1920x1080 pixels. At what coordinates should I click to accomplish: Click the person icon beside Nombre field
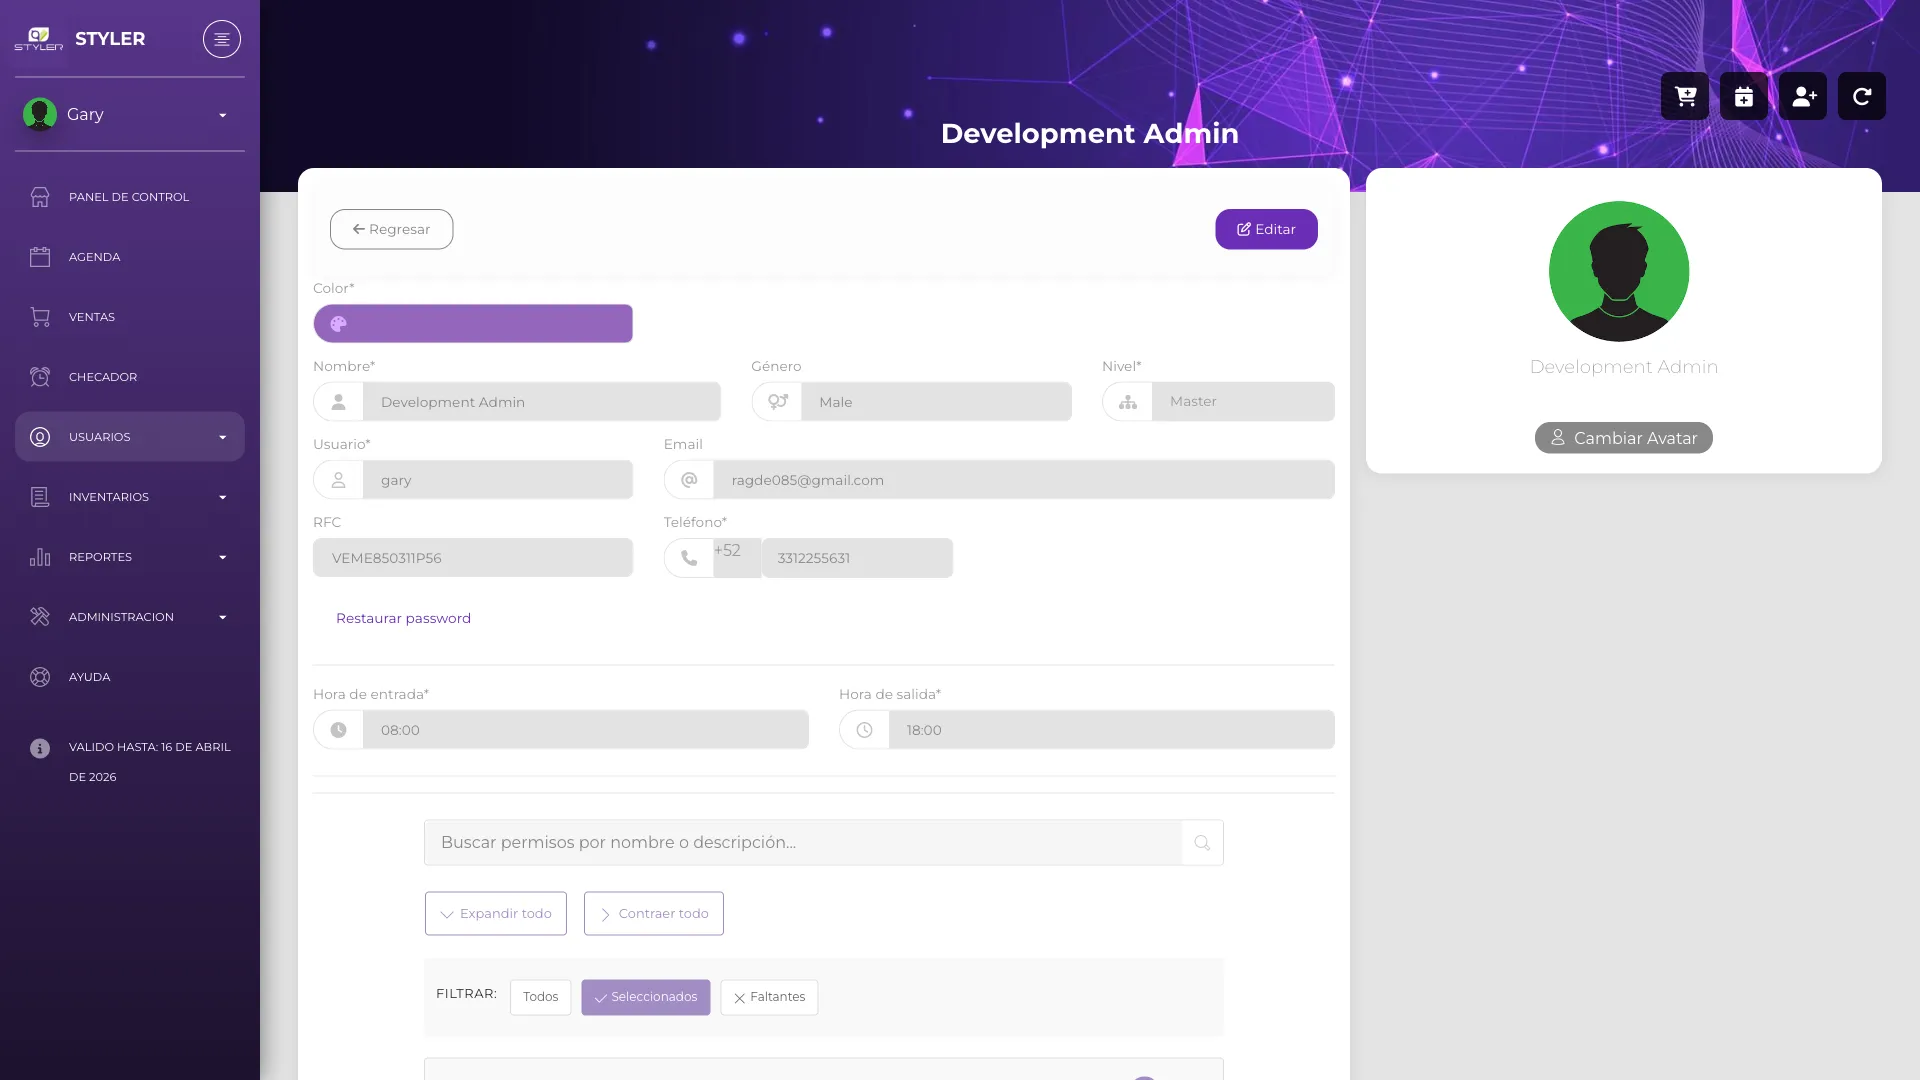(x=339, y=402)
